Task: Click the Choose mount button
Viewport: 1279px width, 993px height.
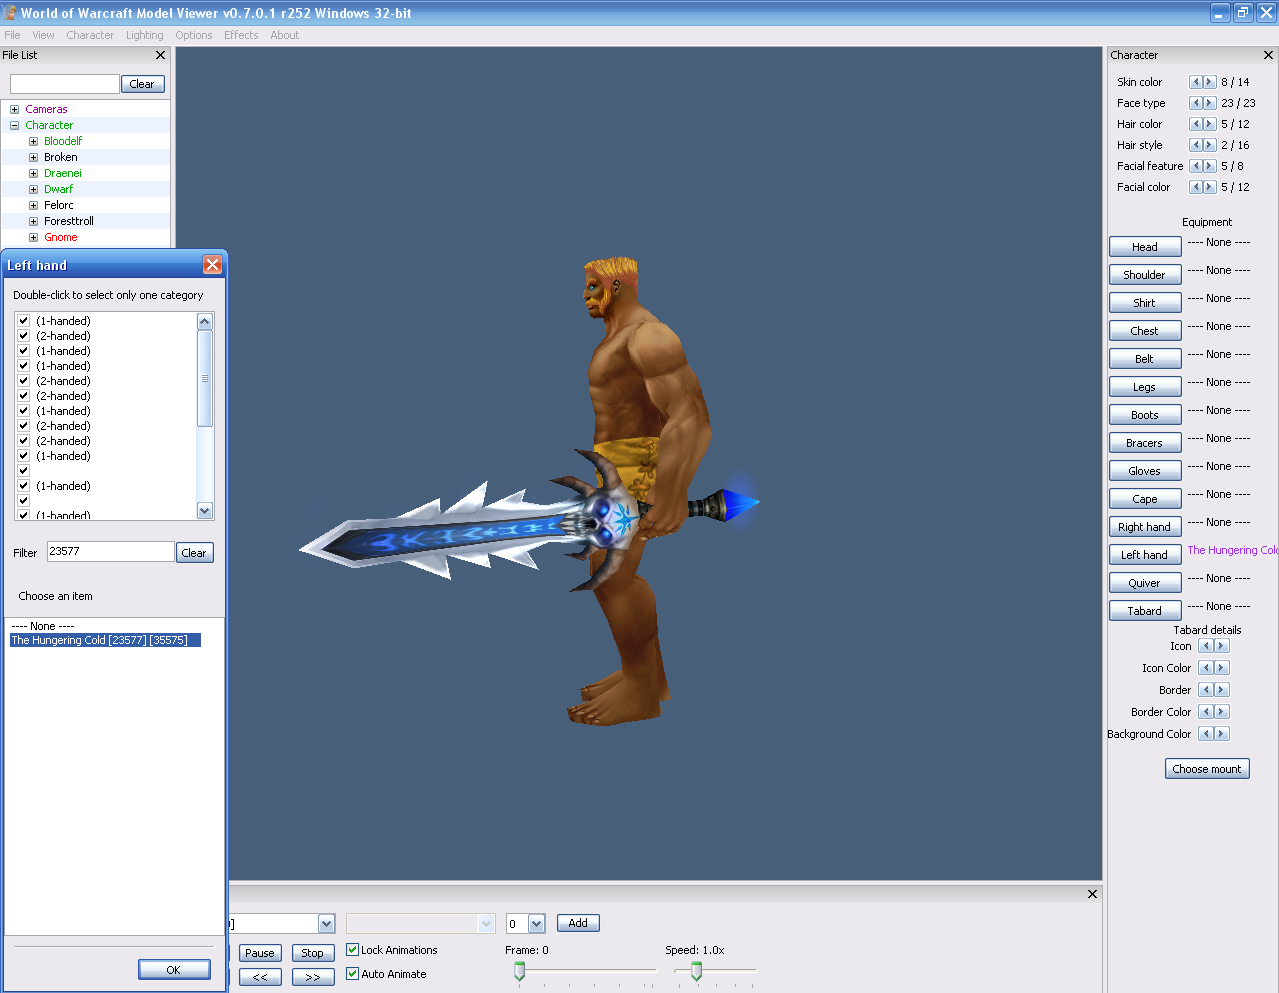Action: coord(1207,768)
